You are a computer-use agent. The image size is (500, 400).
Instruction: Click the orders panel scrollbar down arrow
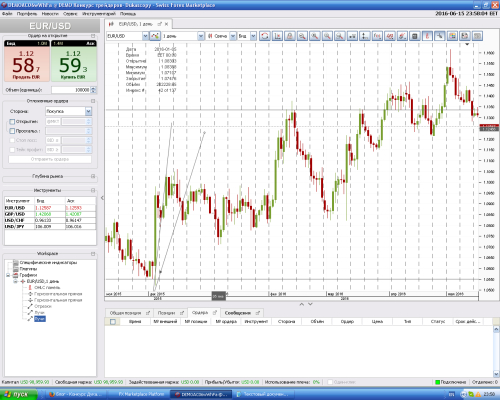pyautogui.click(x=496, y=373)
